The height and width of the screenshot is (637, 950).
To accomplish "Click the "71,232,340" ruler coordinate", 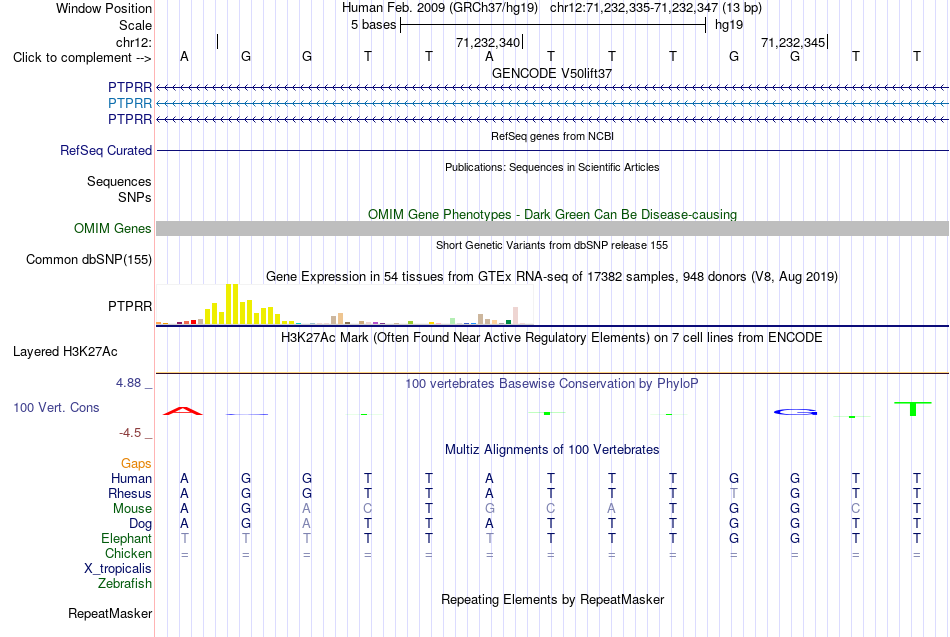I will pyautogui.click(x=488, y=42).
